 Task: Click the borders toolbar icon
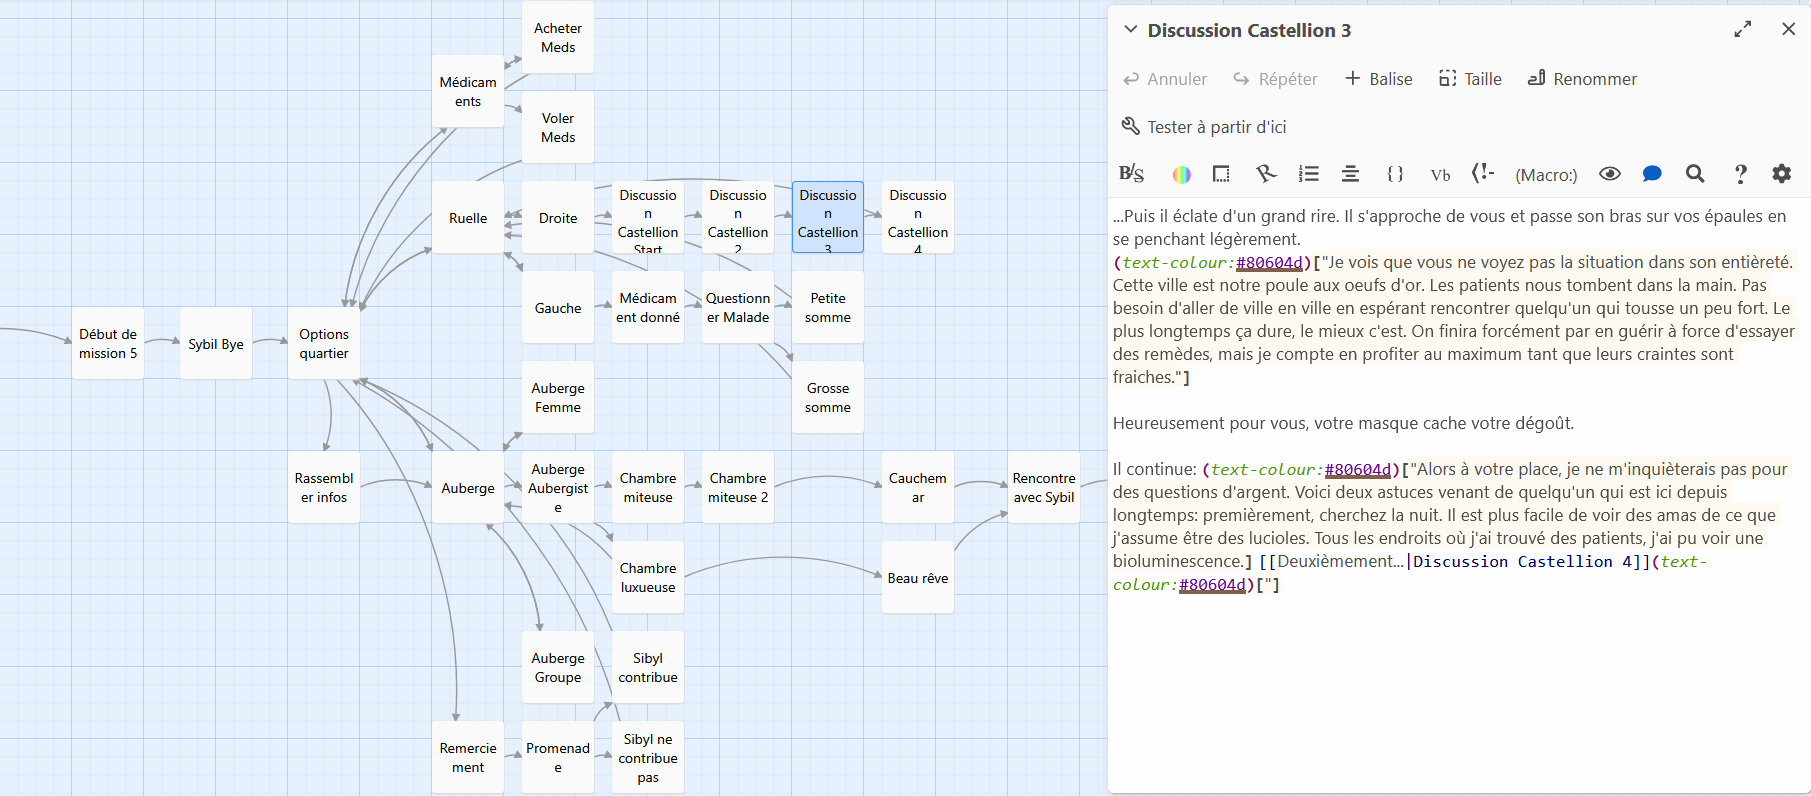point(1221,174)
